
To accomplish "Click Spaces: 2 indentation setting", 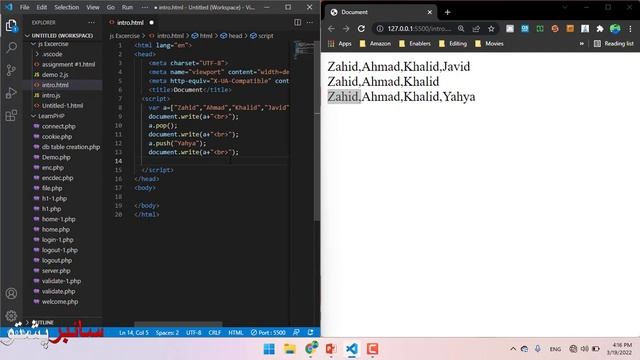I will click(x=167, y=333).
